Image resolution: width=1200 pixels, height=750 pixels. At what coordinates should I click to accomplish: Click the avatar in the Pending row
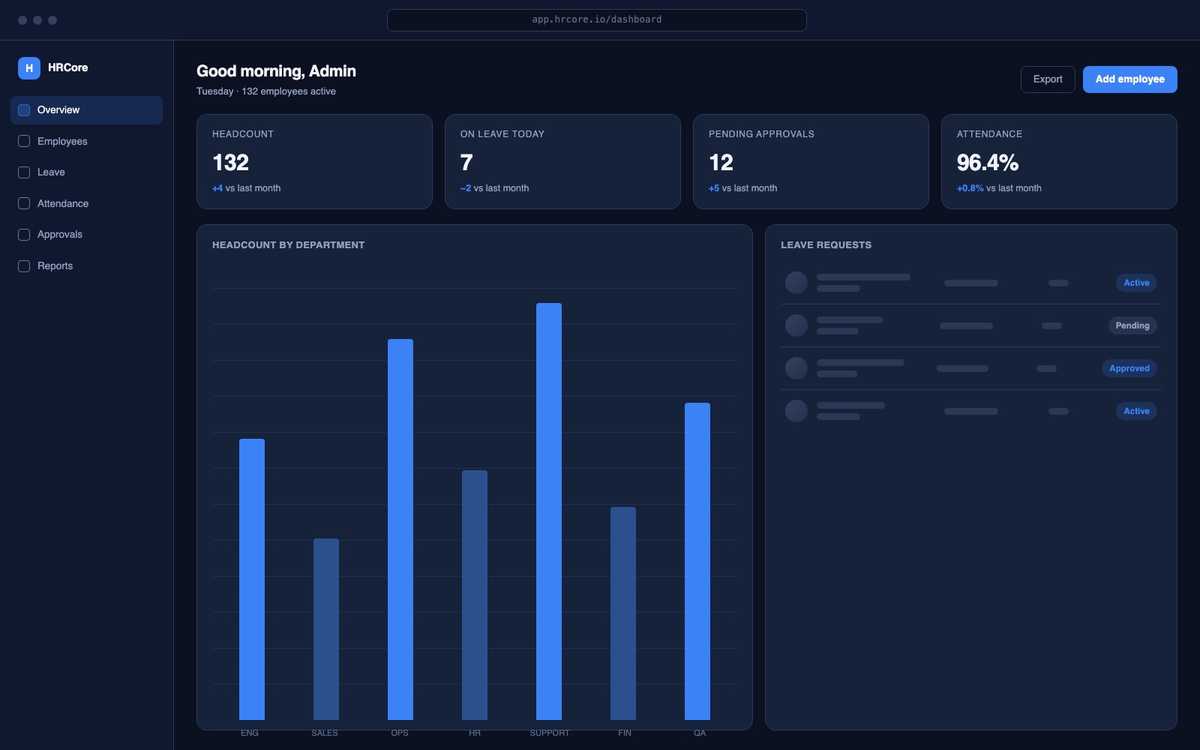point(796,325)
